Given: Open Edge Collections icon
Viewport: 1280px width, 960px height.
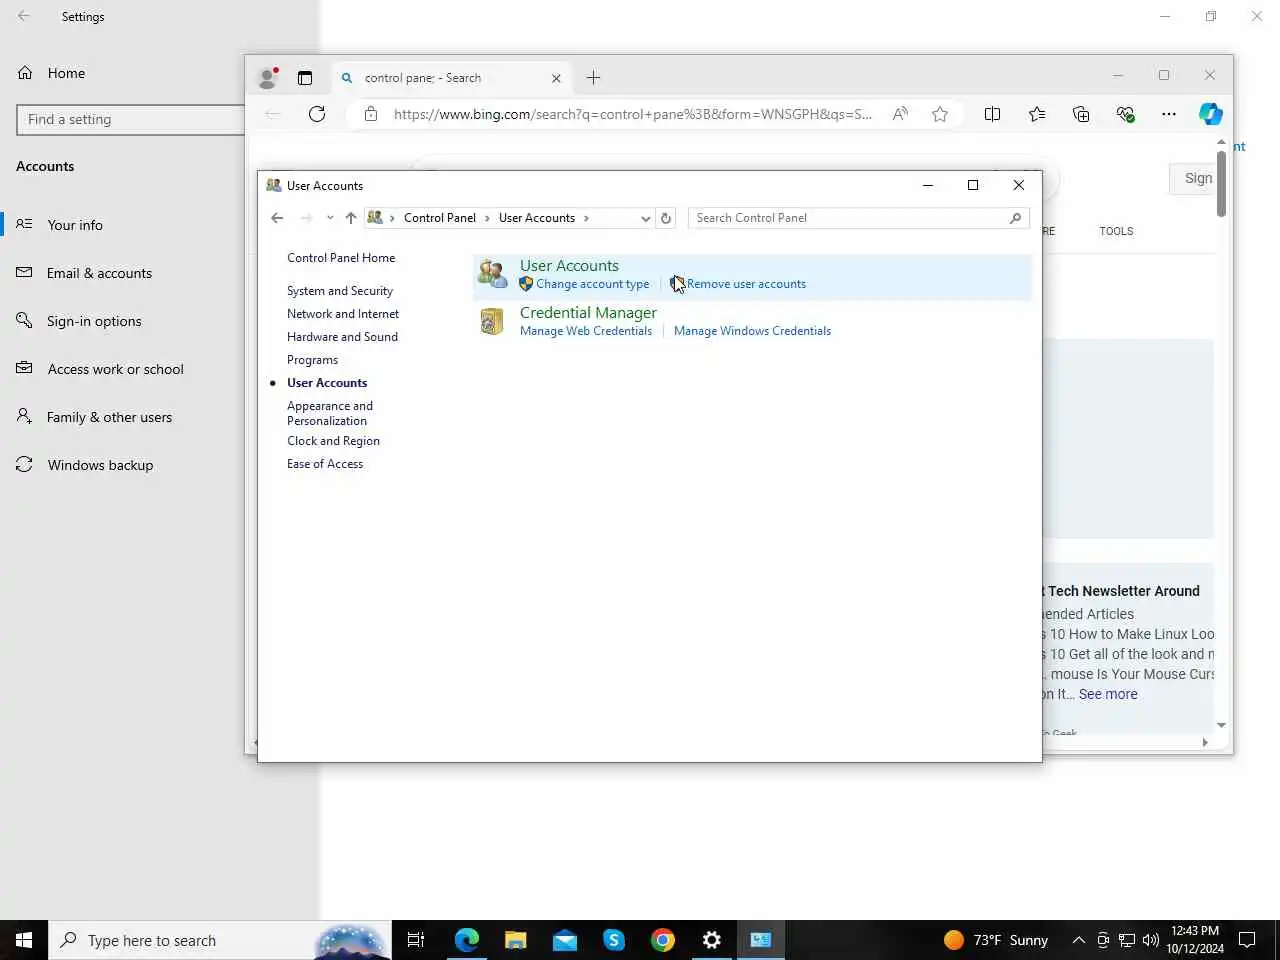Looking at the screenshot, I should pos(1081,114).
